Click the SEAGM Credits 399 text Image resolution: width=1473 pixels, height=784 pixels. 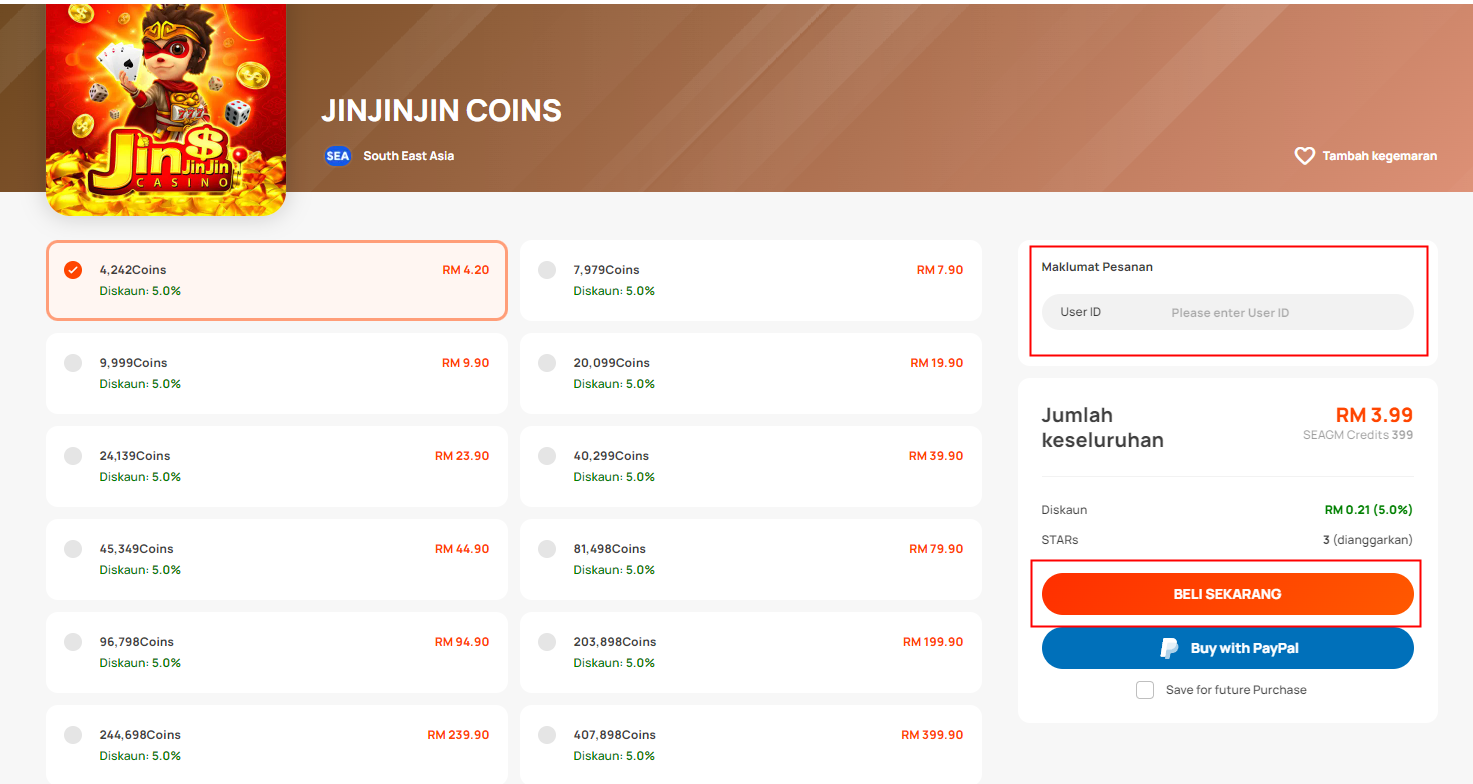pos(1358,435)
